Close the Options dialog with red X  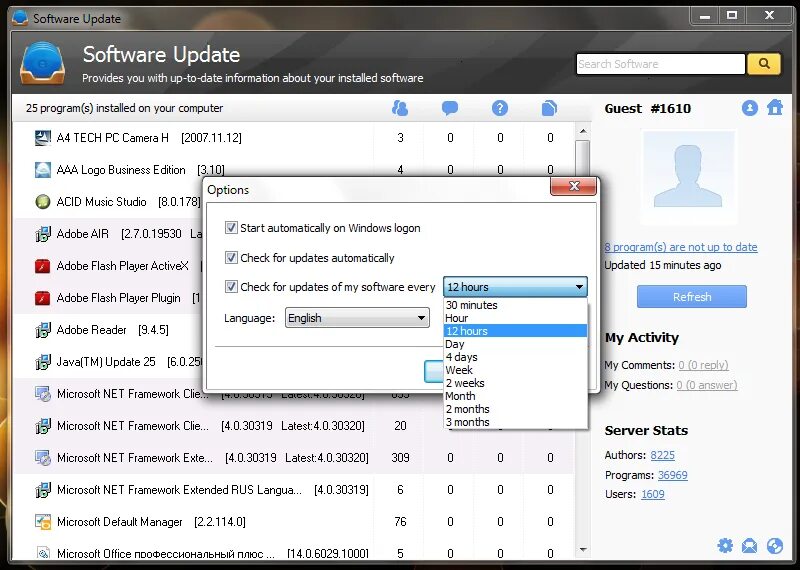pyautogui.click(x=573, y=186)
